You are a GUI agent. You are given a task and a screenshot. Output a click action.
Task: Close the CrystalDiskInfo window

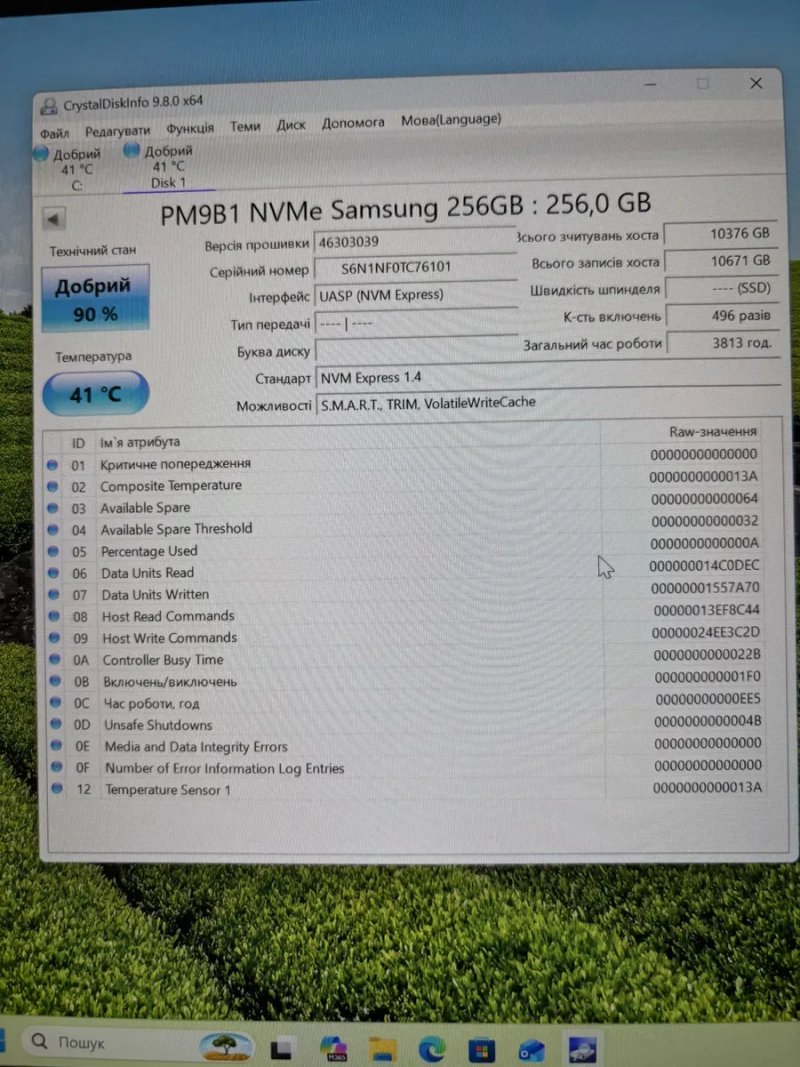[x=756, y=83]
